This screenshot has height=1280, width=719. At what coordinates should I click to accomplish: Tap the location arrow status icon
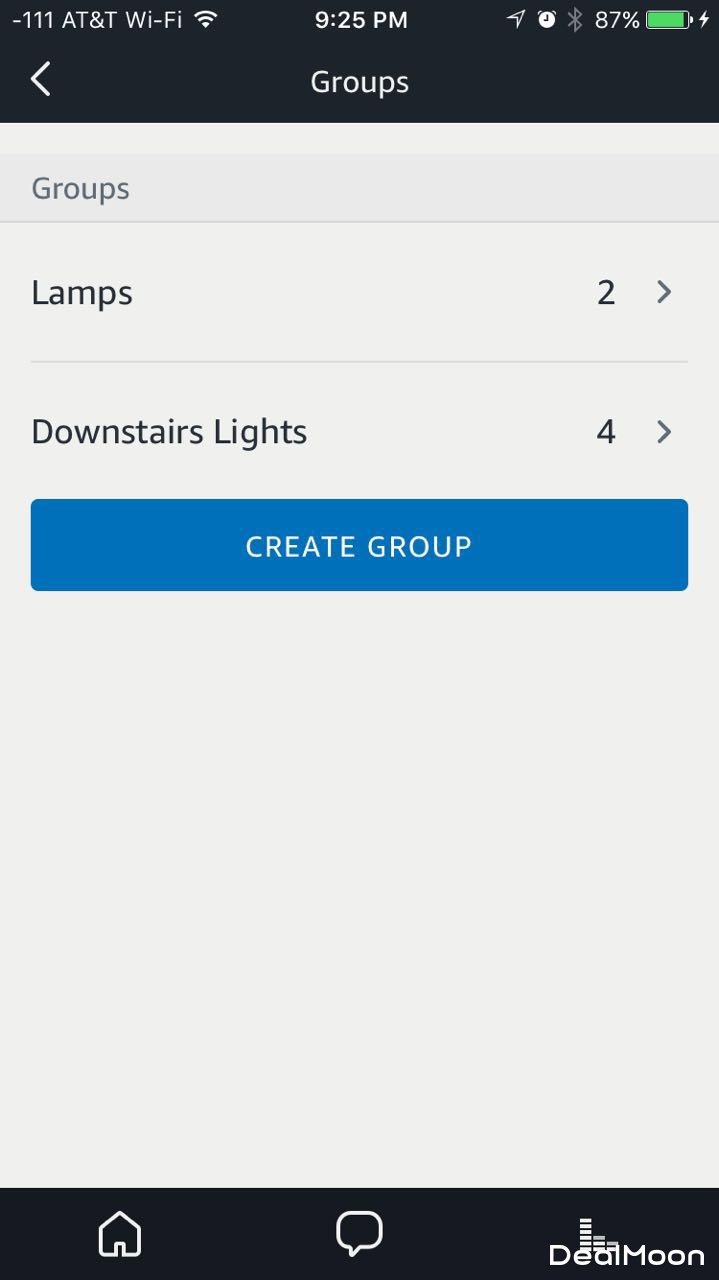pyautogui.click(x=516, y=19)
